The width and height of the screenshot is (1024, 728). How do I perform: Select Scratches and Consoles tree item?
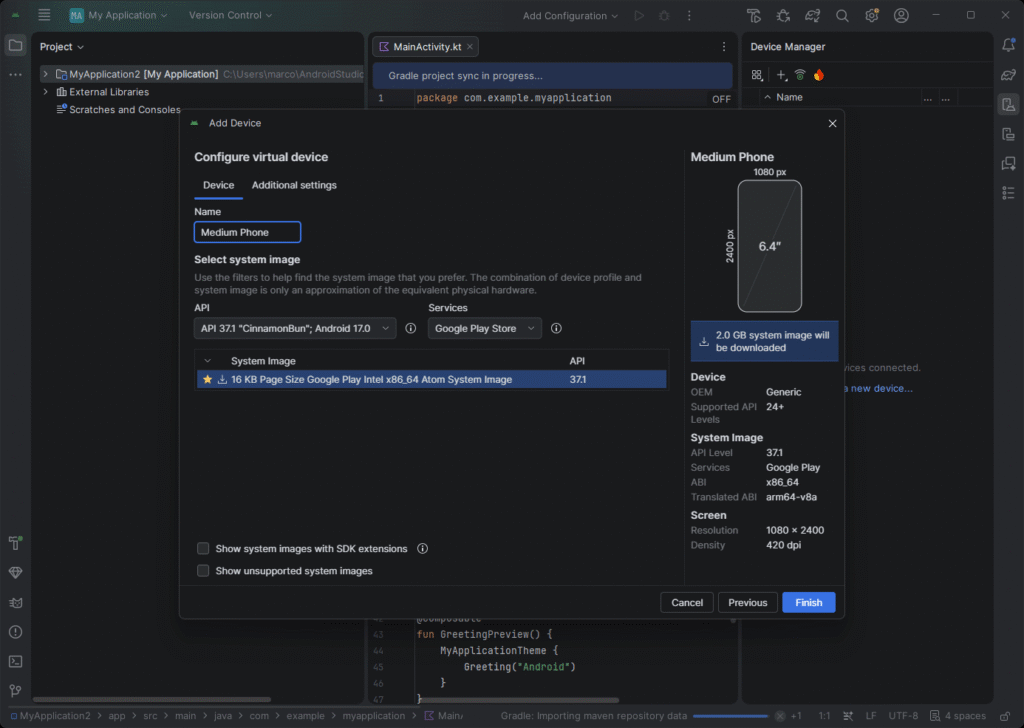pos(124,110)
